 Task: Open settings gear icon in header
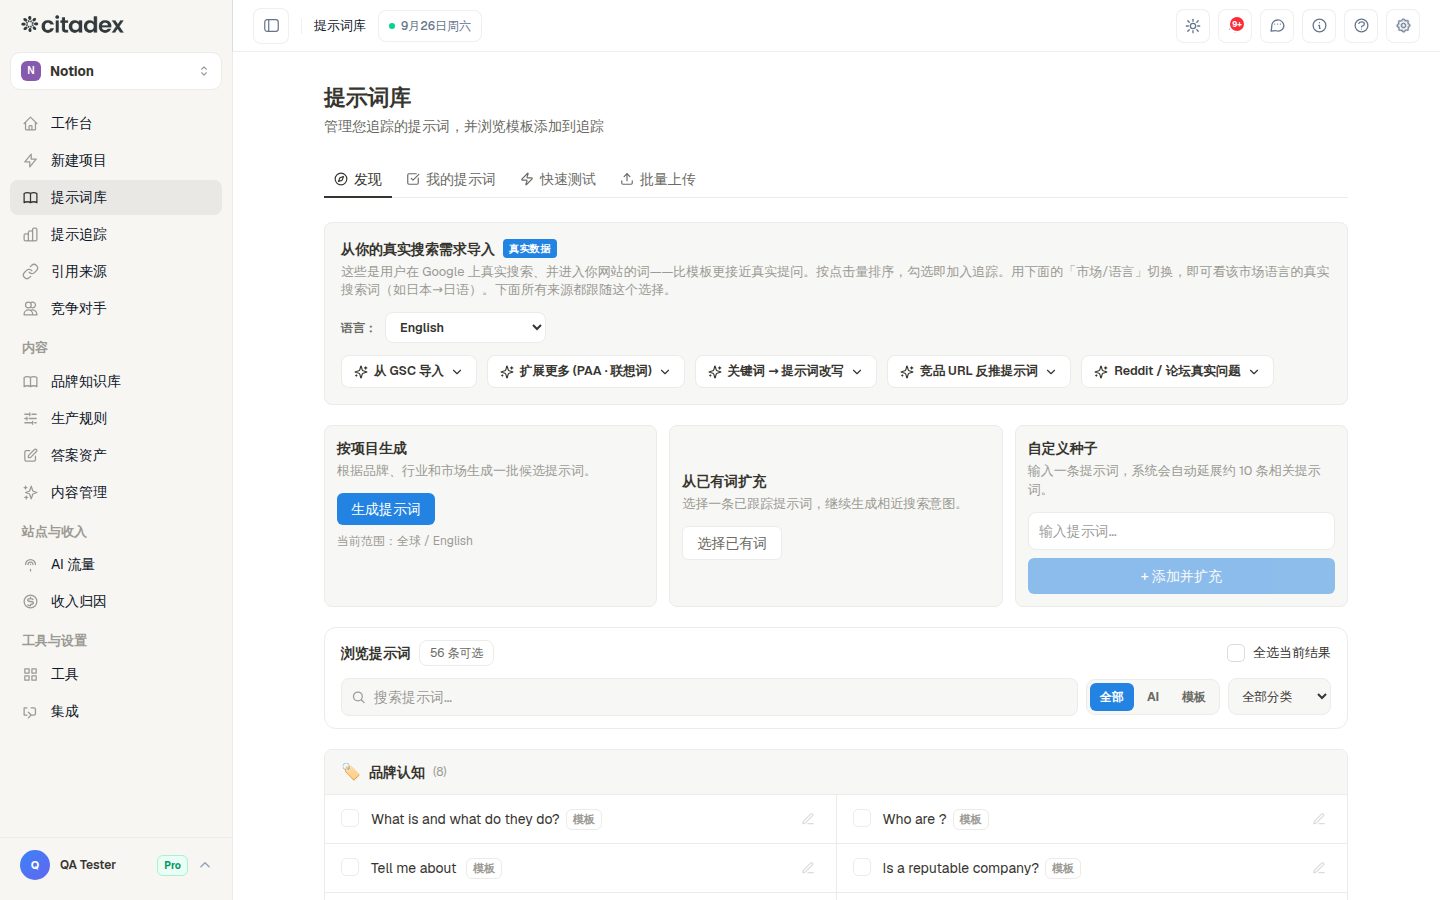(1403, 26)
